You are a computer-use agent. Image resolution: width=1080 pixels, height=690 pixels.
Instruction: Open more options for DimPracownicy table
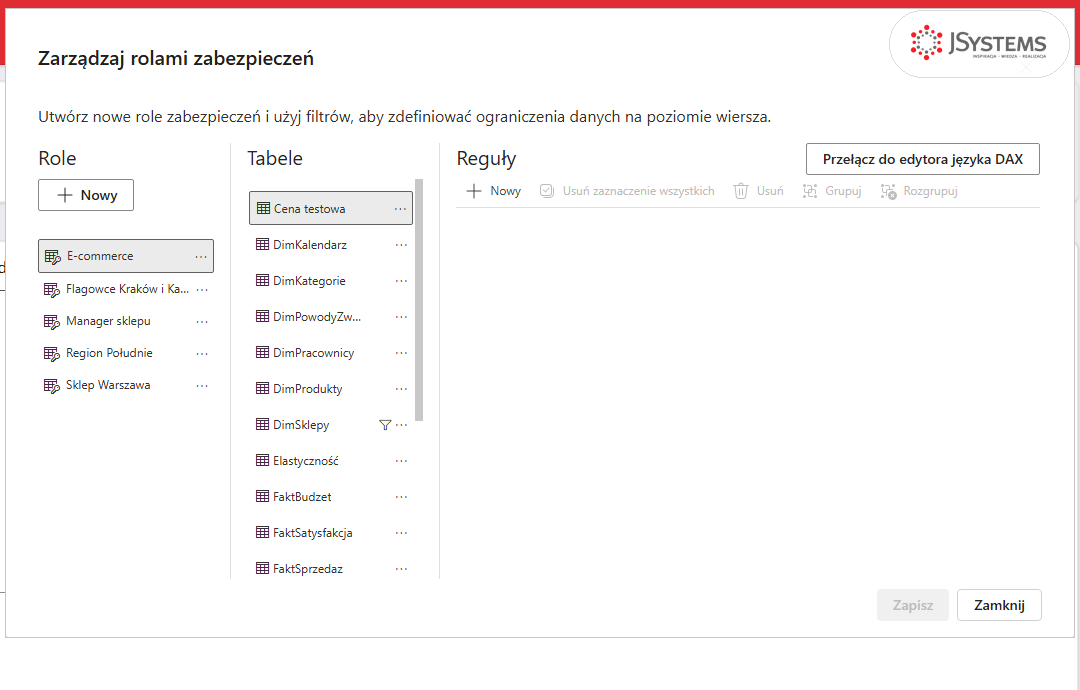pyautogui.click(x=402, y=353)
